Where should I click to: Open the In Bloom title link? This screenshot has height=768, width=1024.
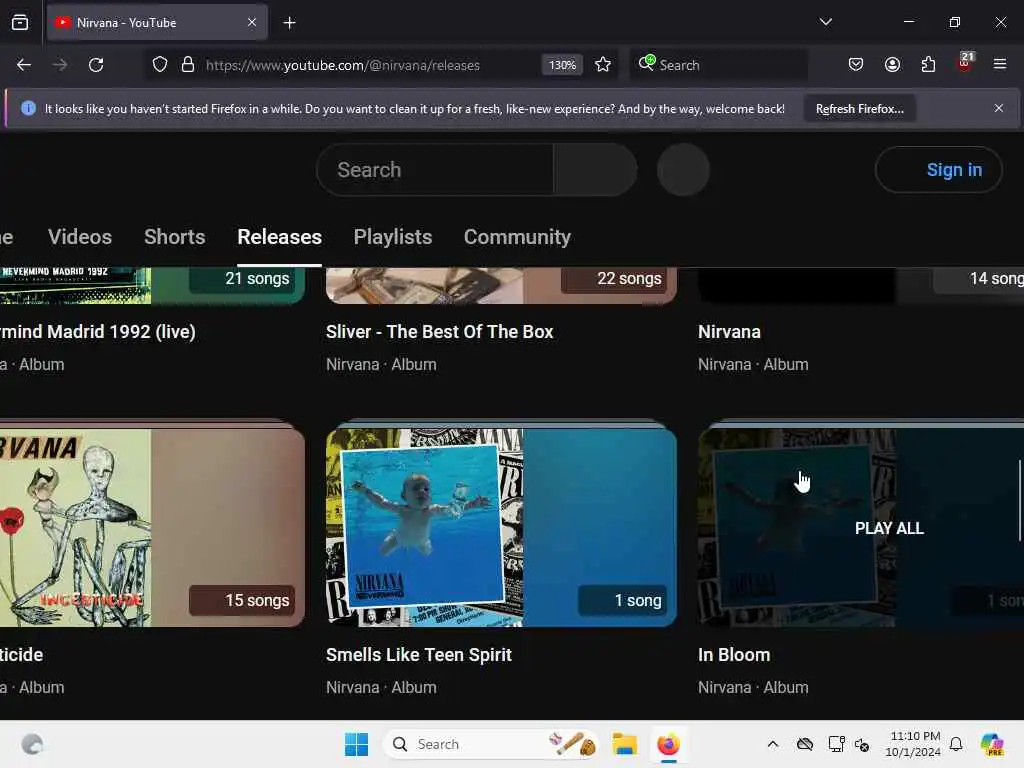pyautogui.click(x=734, y=655)
